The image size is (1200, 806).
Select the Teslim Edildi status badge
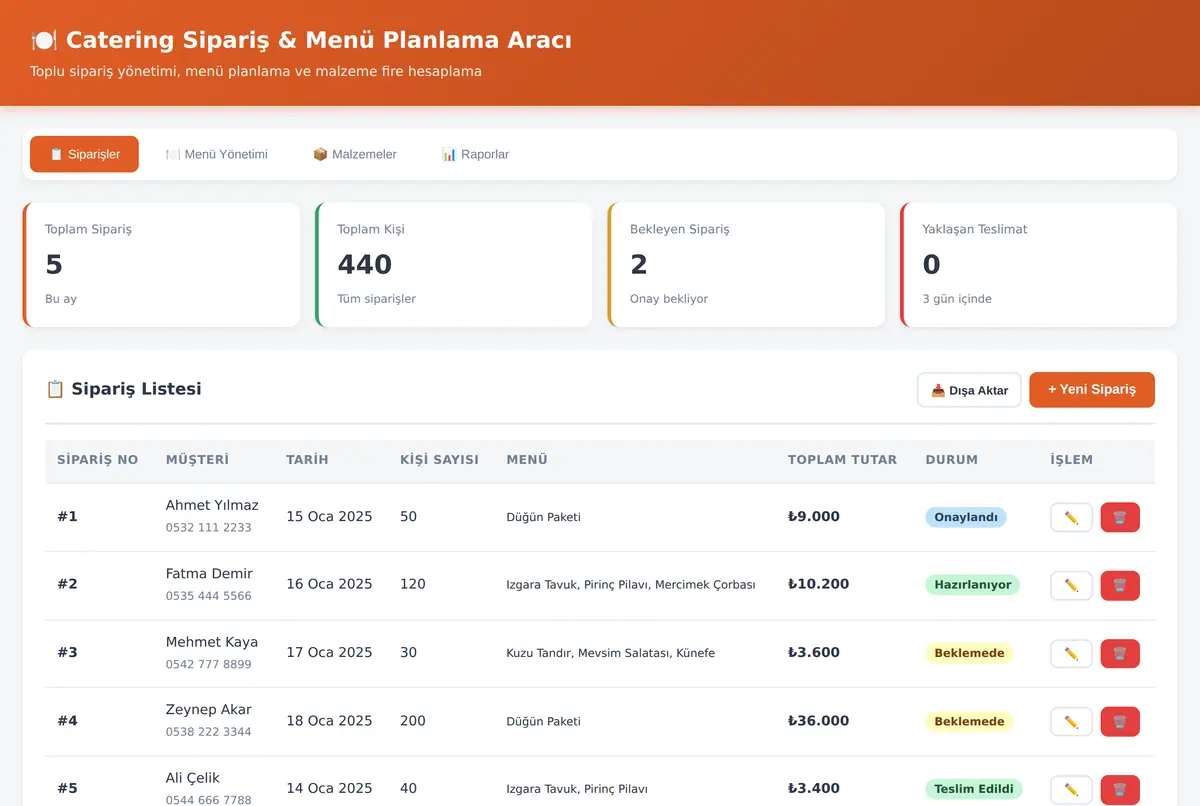[x=974, y=789]
